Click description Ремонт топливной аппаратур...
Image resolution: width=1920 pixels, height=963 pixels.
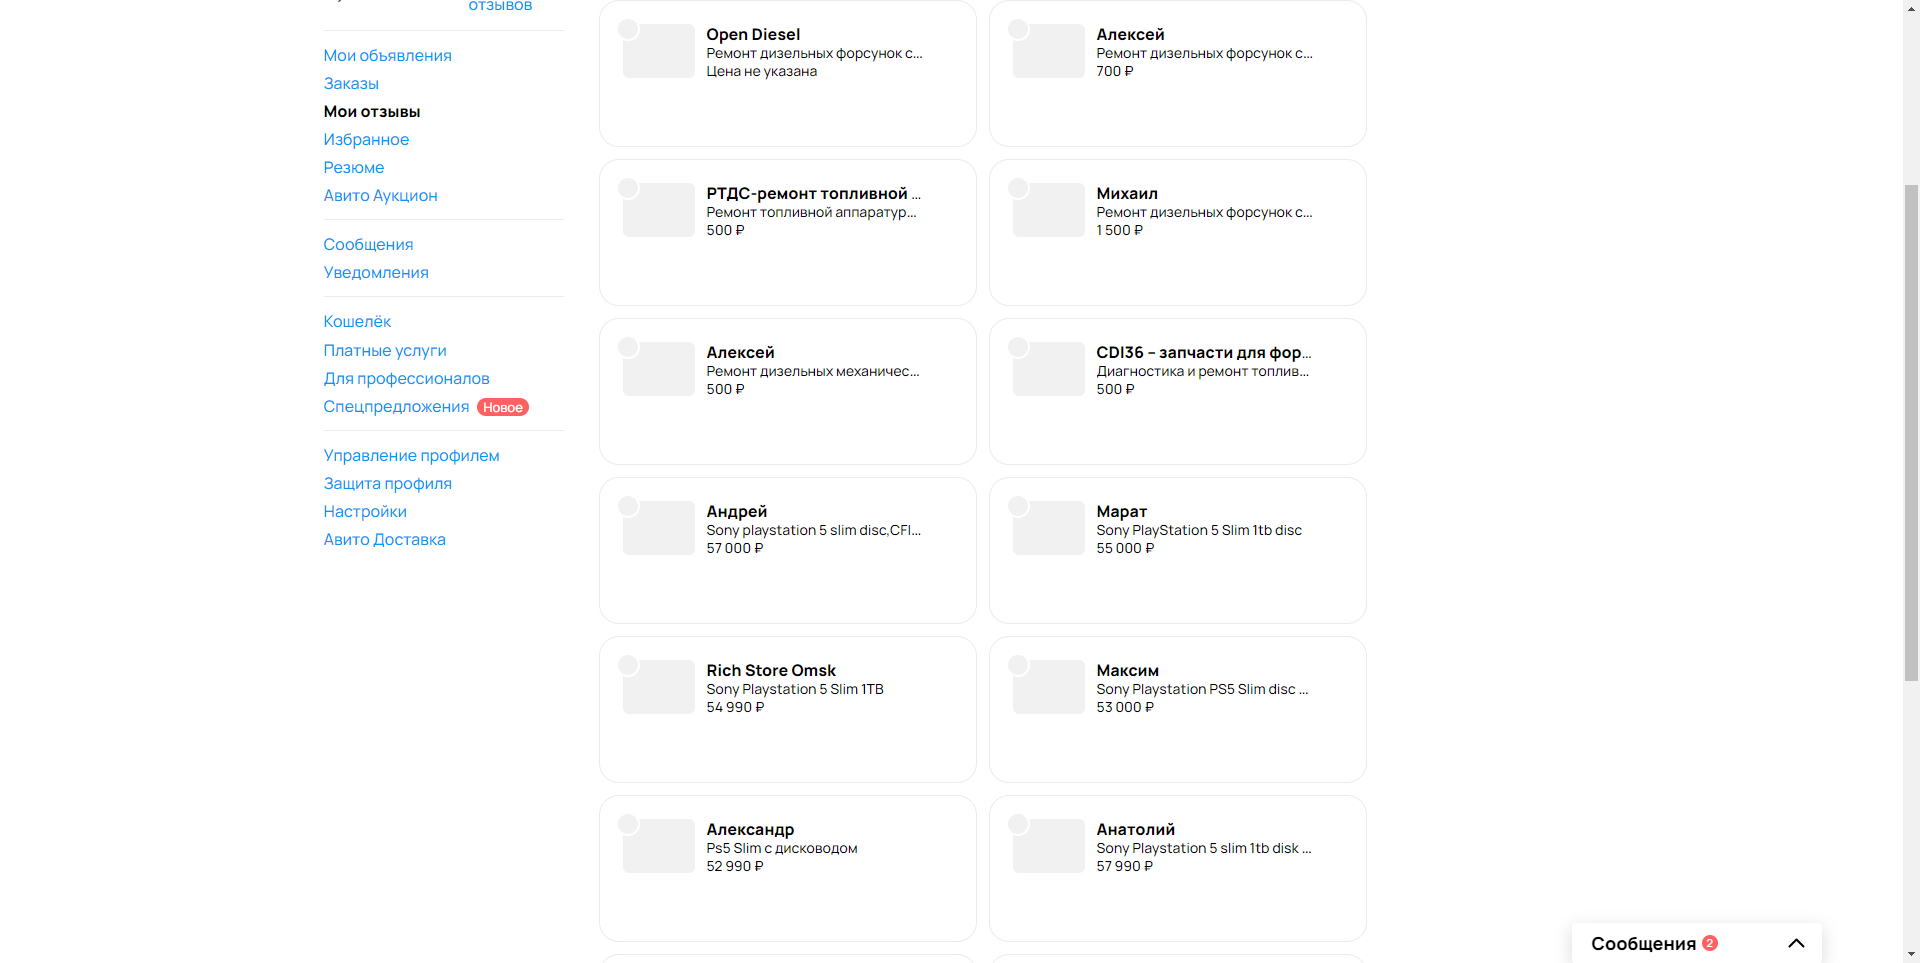(x=812, y=213)
